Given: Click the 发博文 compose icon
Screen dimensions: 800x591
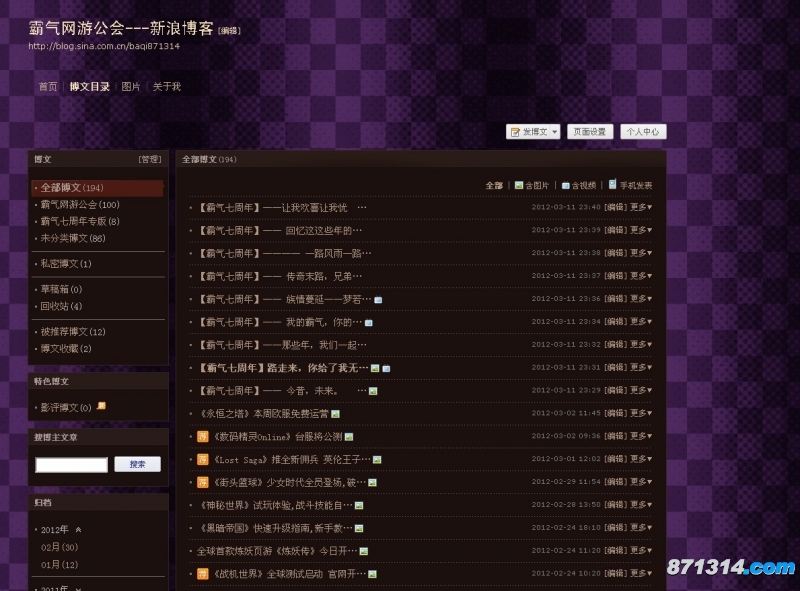Looking at the screenshot, I should [515, 132].
